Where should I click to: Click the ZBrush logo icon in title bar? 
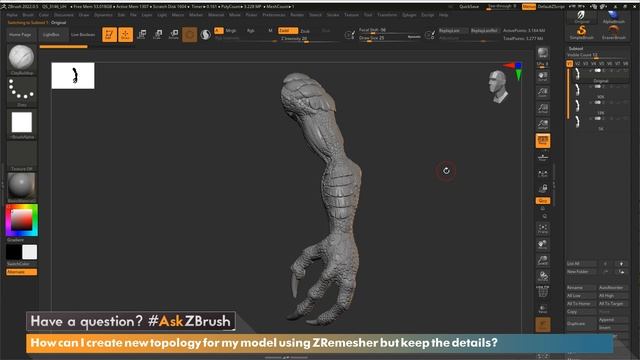point(3,7)
